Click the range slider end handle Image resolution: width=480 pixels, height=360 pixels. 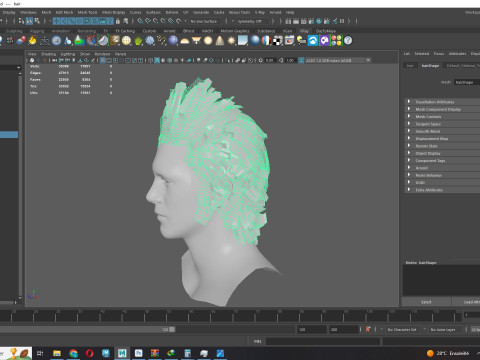click(172, 329)
